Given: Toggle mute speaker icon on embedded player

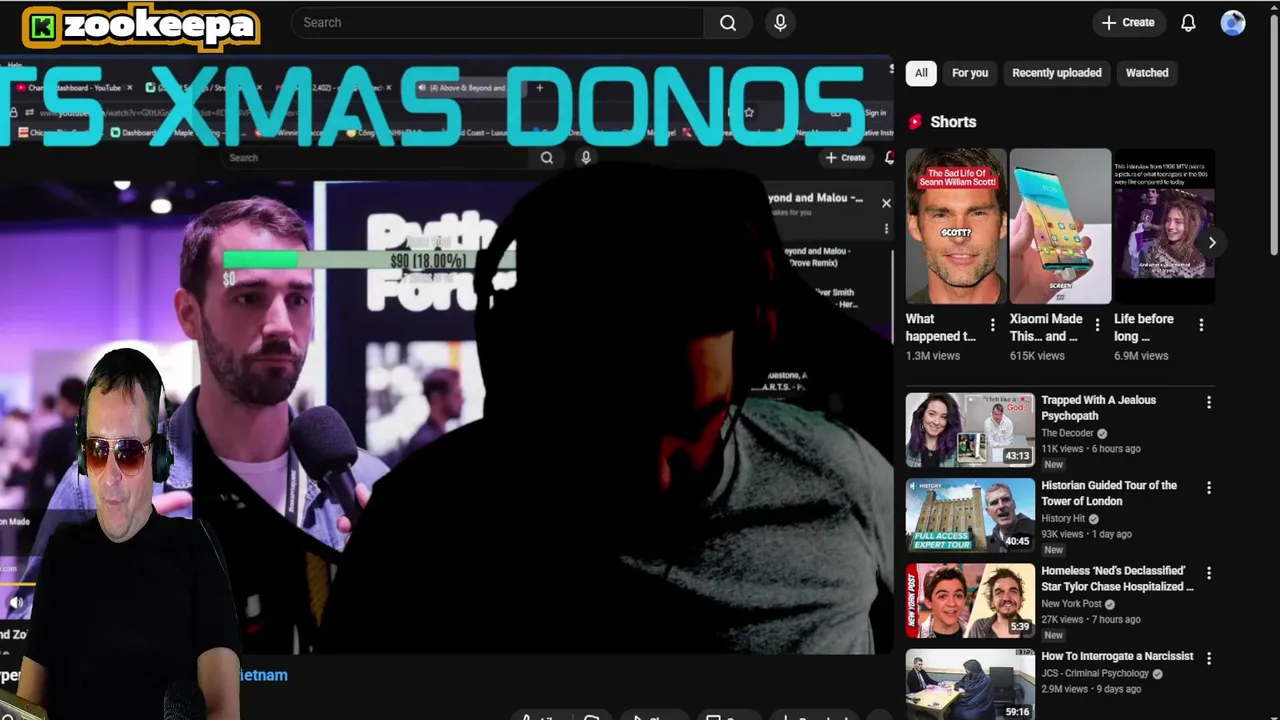Looking at the screenshot, I should click(x=16, y=603).
